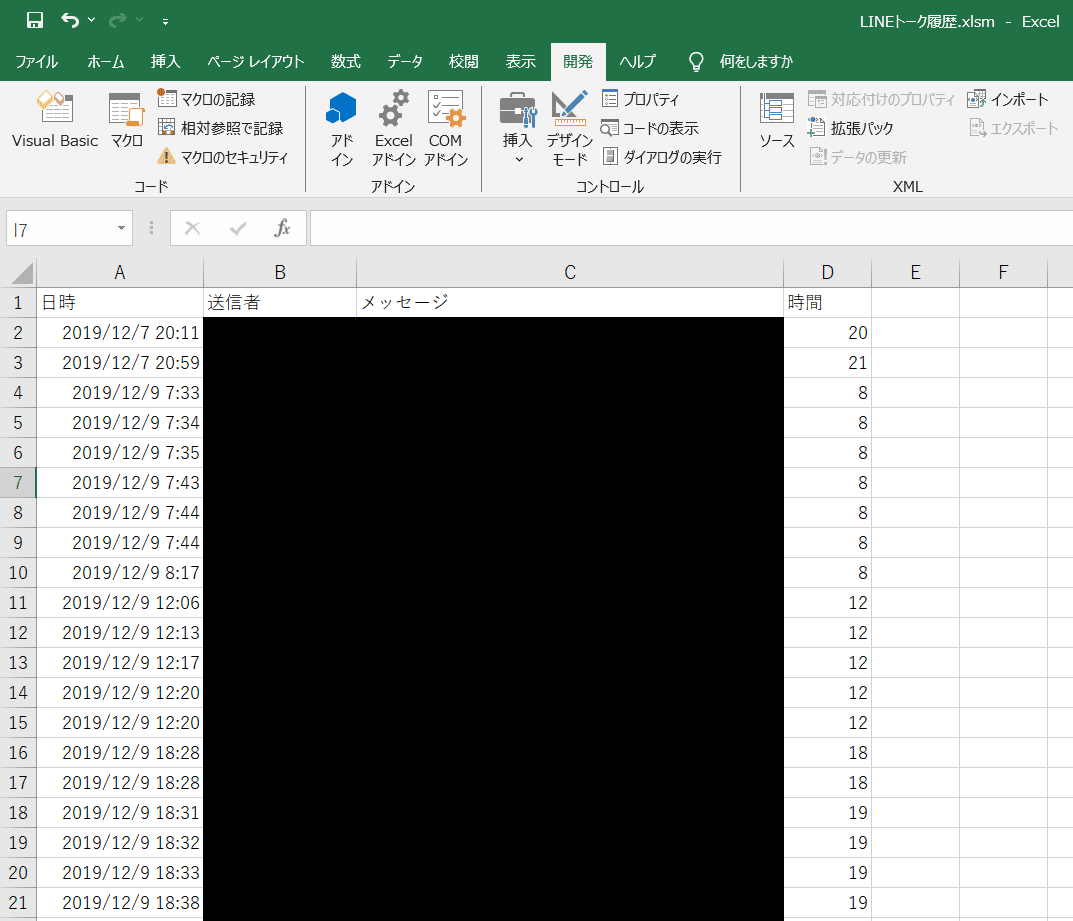Select column C header
This screenshot has width=1073, height=921.
coord(570,272)
